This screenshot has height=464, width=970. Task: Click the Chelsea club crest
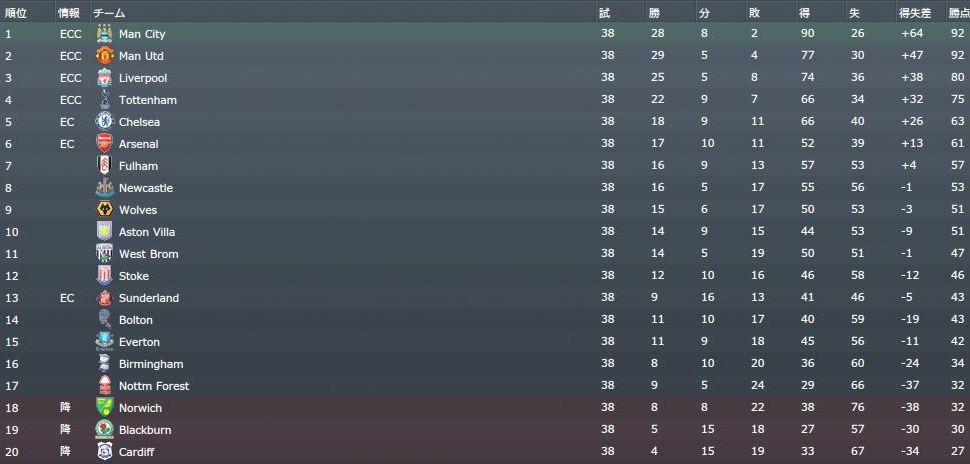pos(104,122)
